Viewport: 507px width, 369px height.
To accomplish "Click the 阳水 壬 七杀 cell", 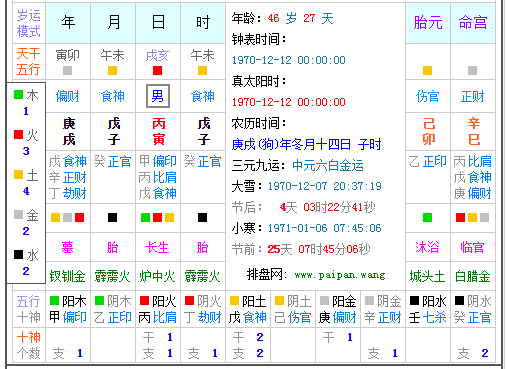I will (428, 309).
